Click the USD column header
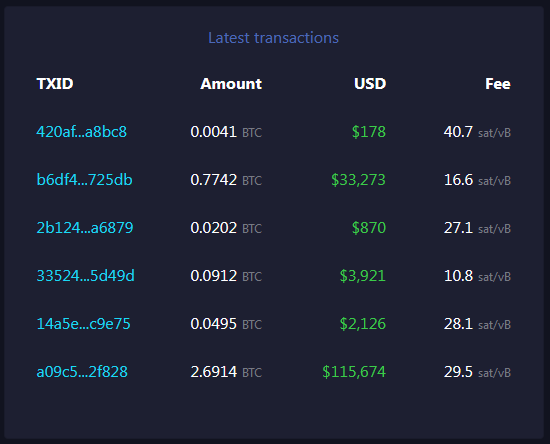This screenshot has width=550, height=444. (x=370, y=84)
